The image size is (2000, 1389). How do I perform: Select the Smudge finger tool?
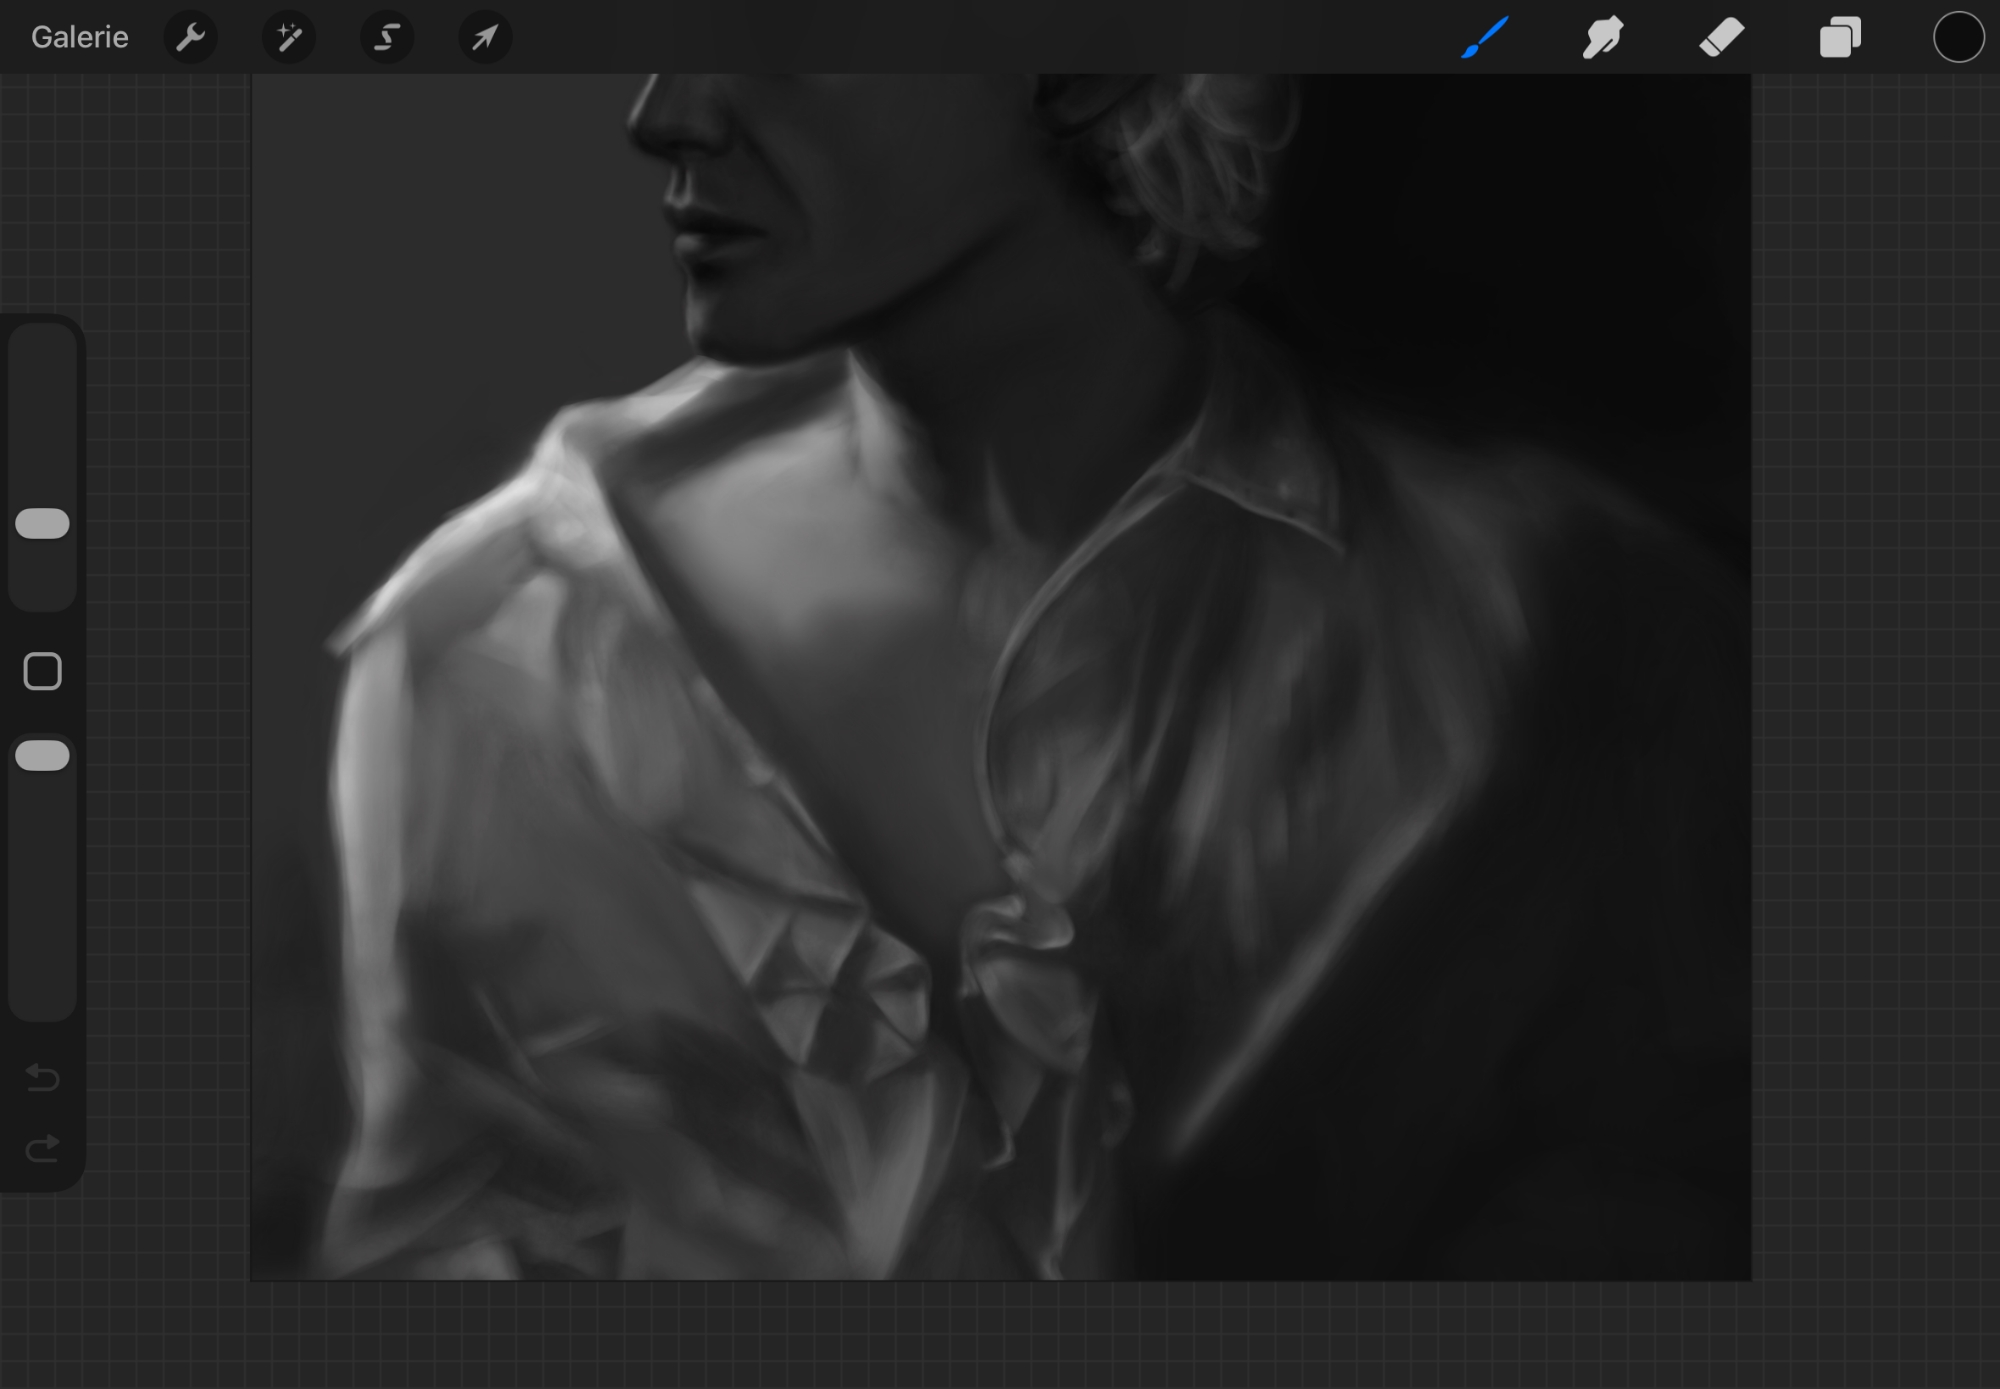click(1603, 38)
